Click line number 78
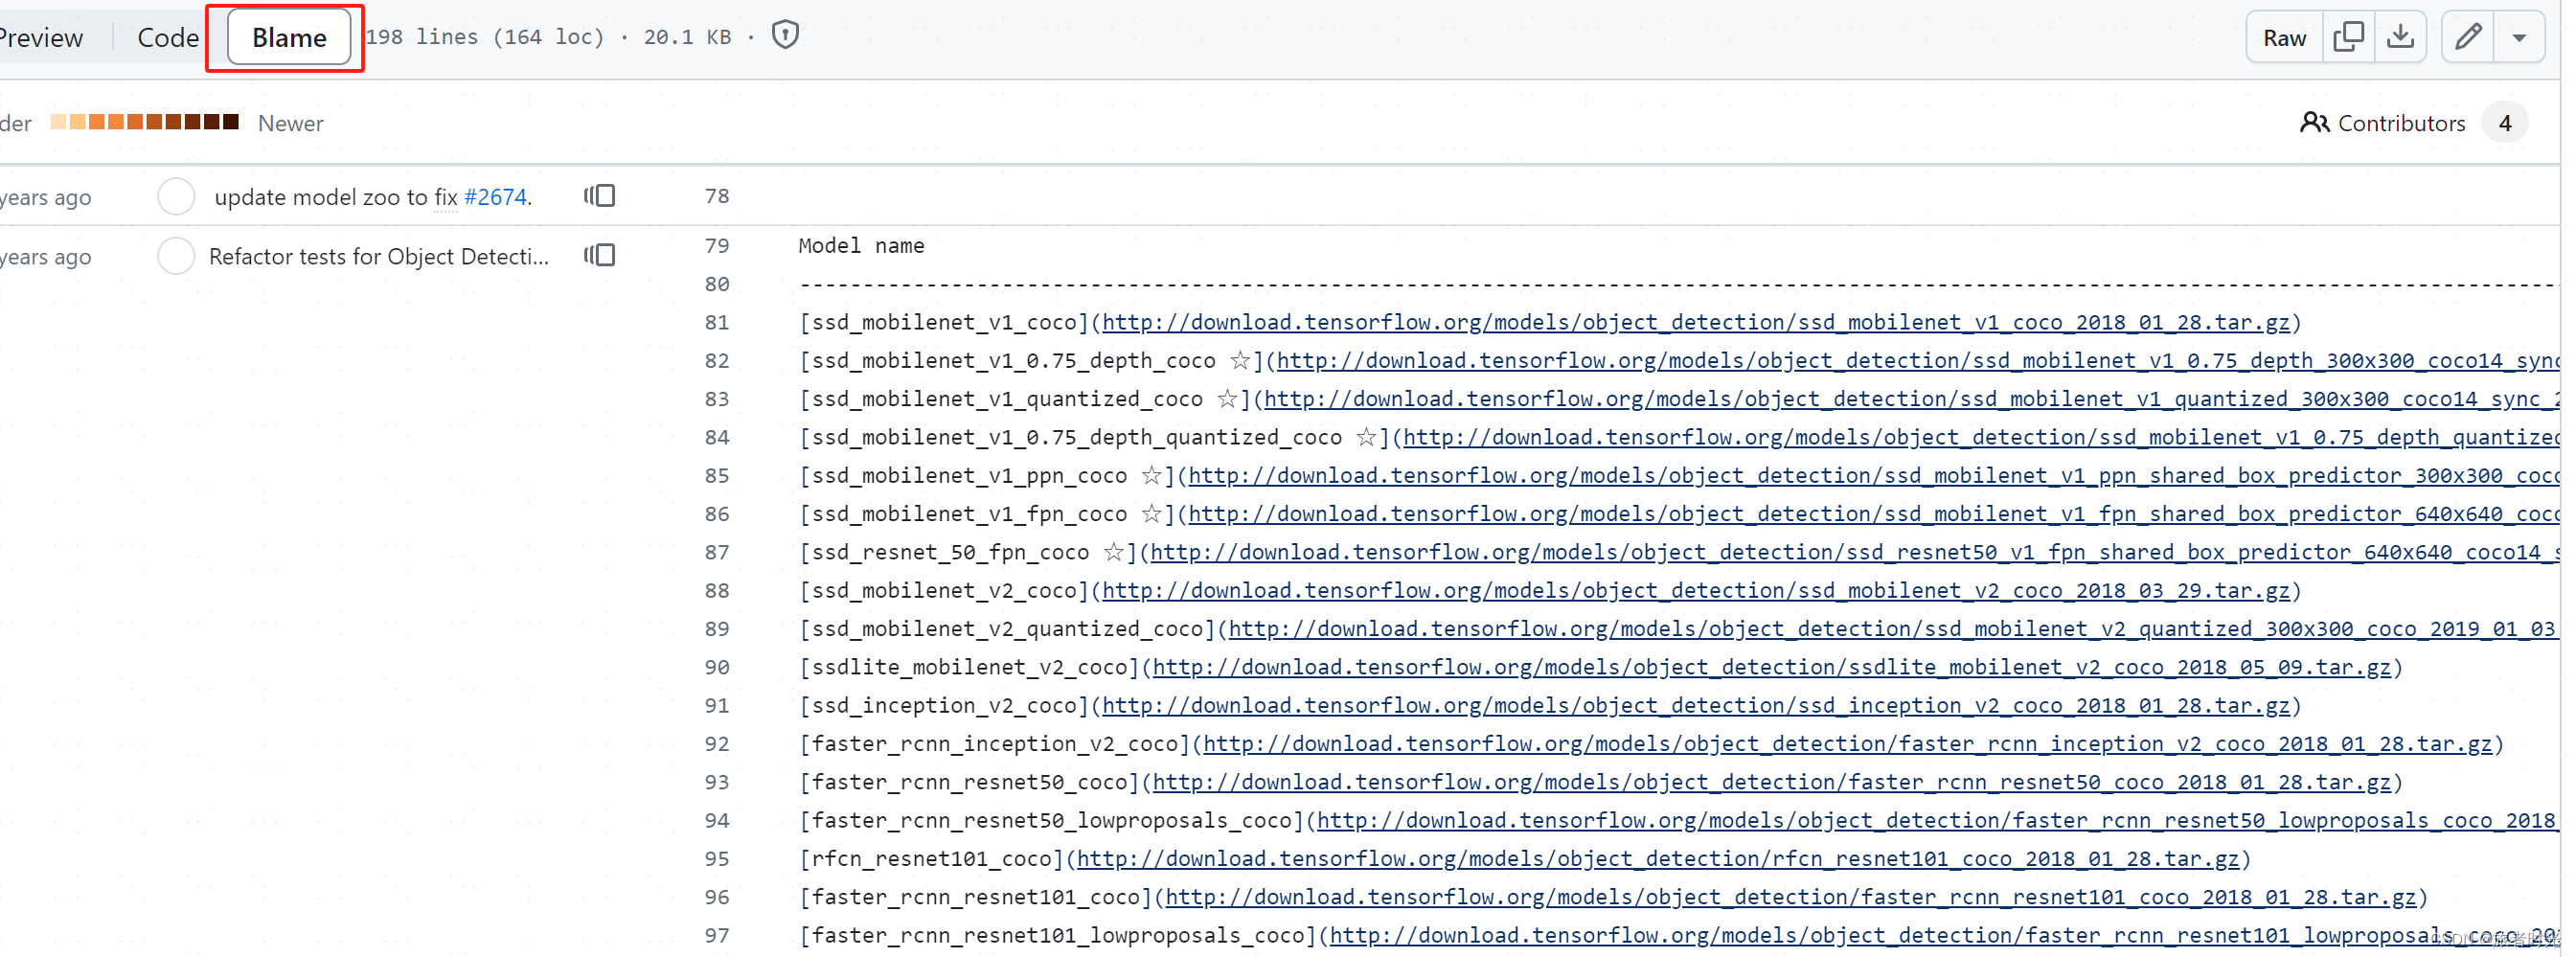 point(717,196)
